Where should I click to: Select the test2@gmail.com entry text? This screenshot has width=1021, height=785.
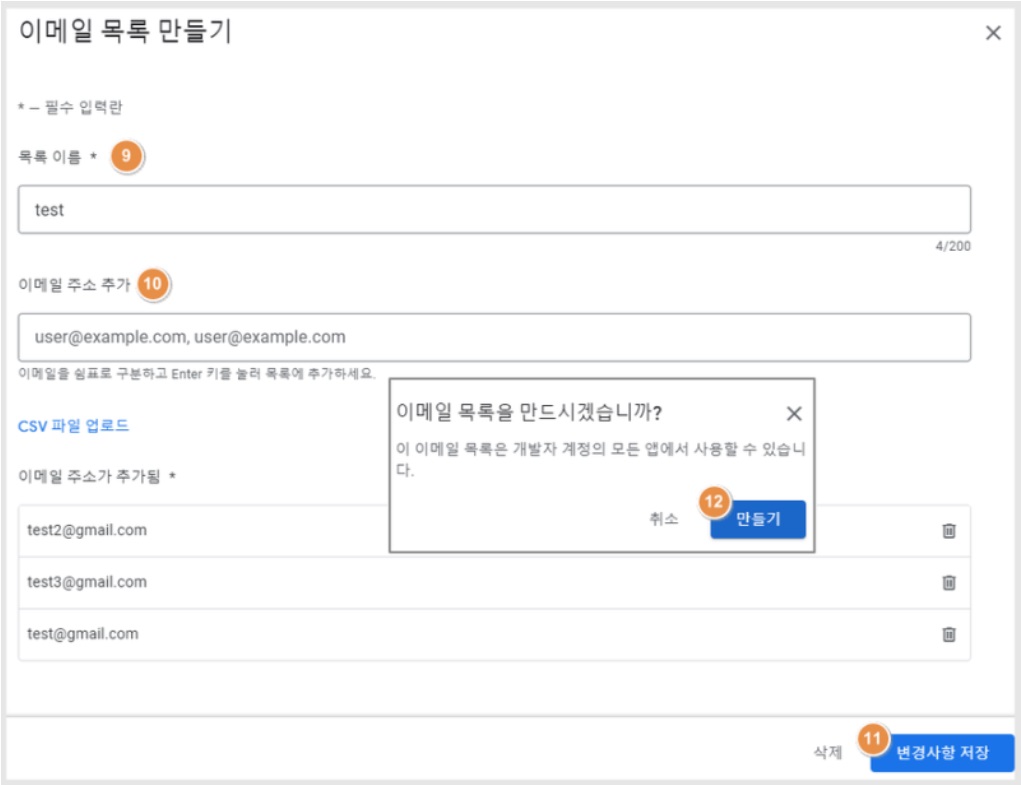coord(87,530)
